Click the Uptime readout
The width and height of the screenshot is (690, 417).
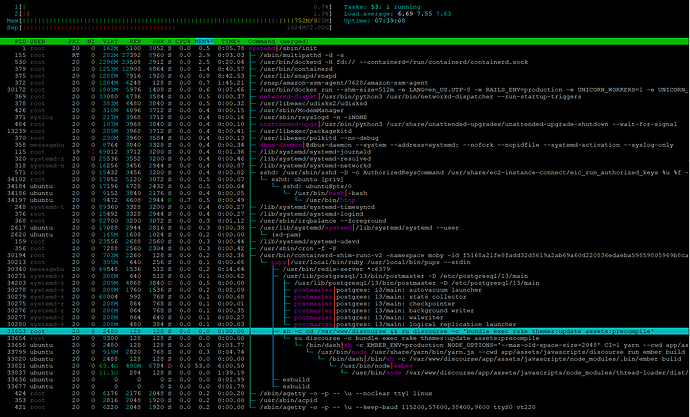click(374, 21)
